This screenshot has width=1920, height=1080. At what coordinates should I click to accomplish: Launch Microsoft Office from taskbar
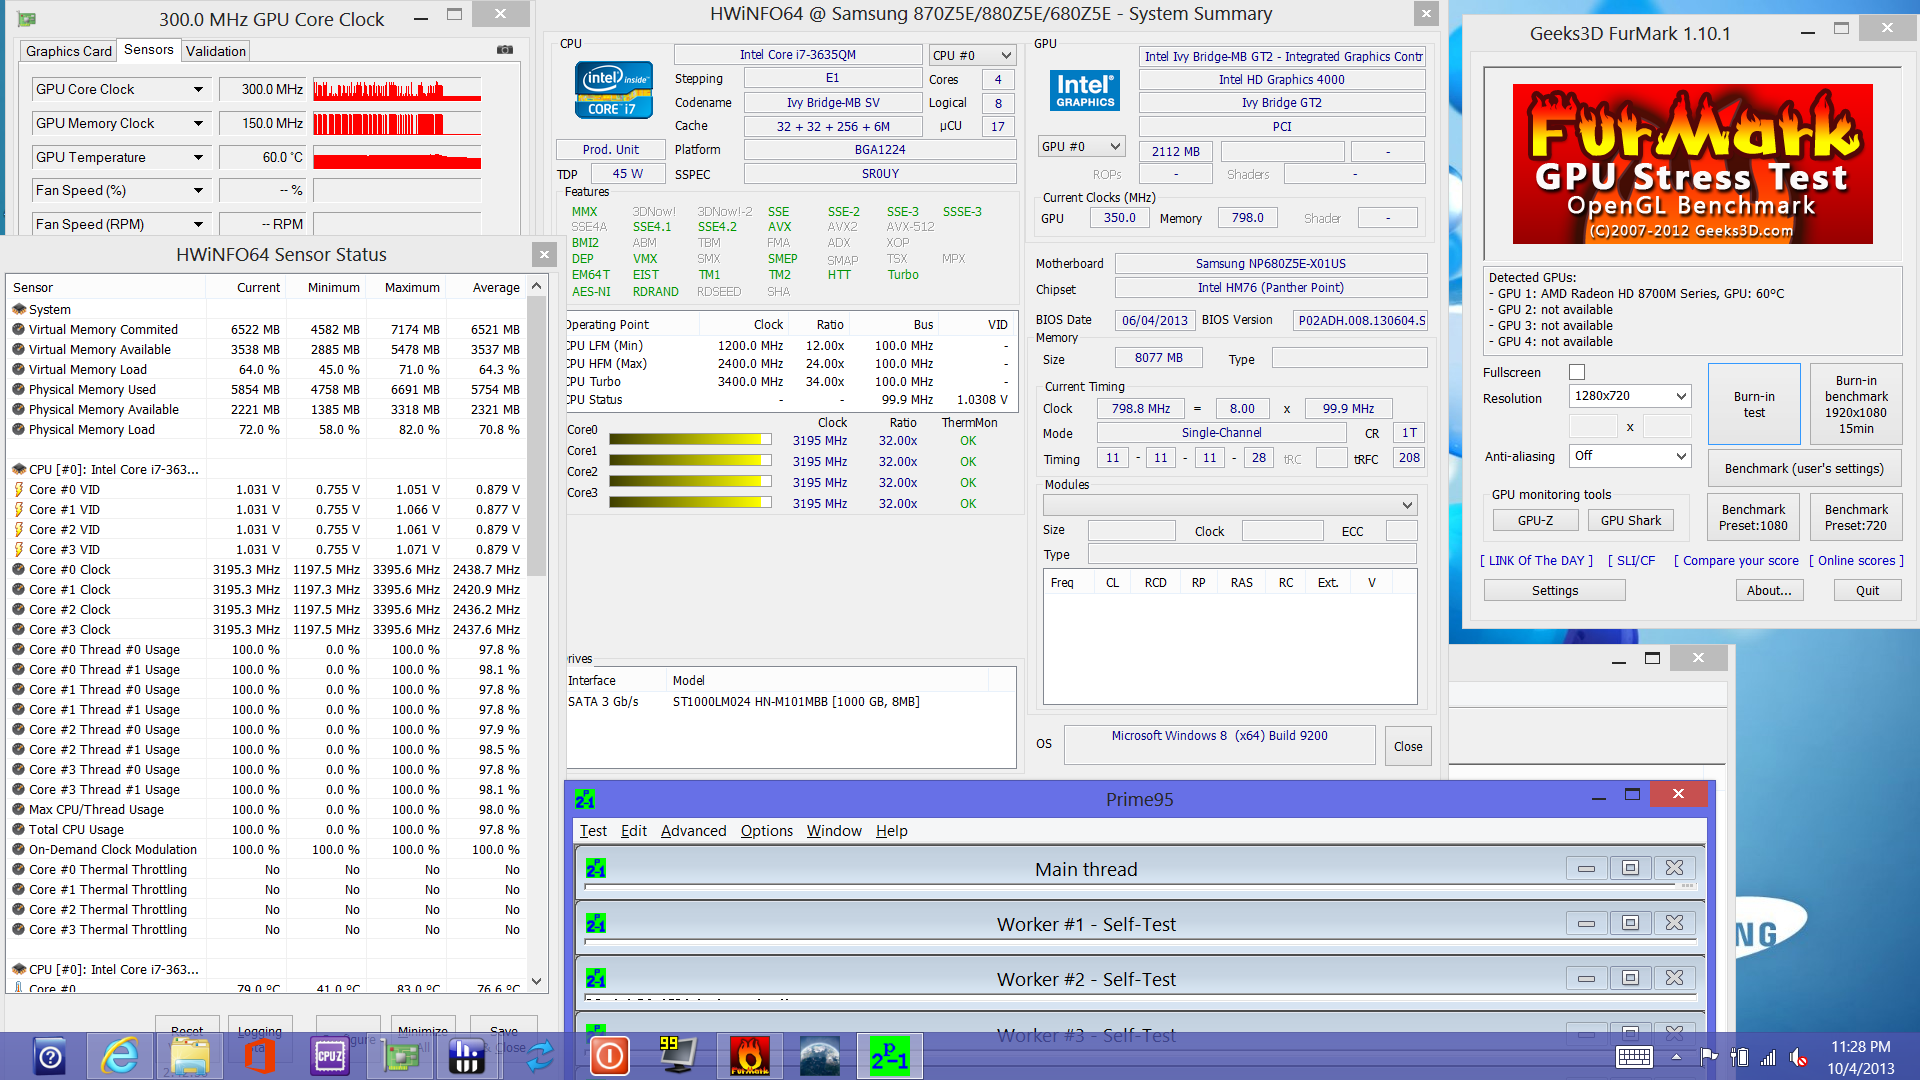point(260,1056)
